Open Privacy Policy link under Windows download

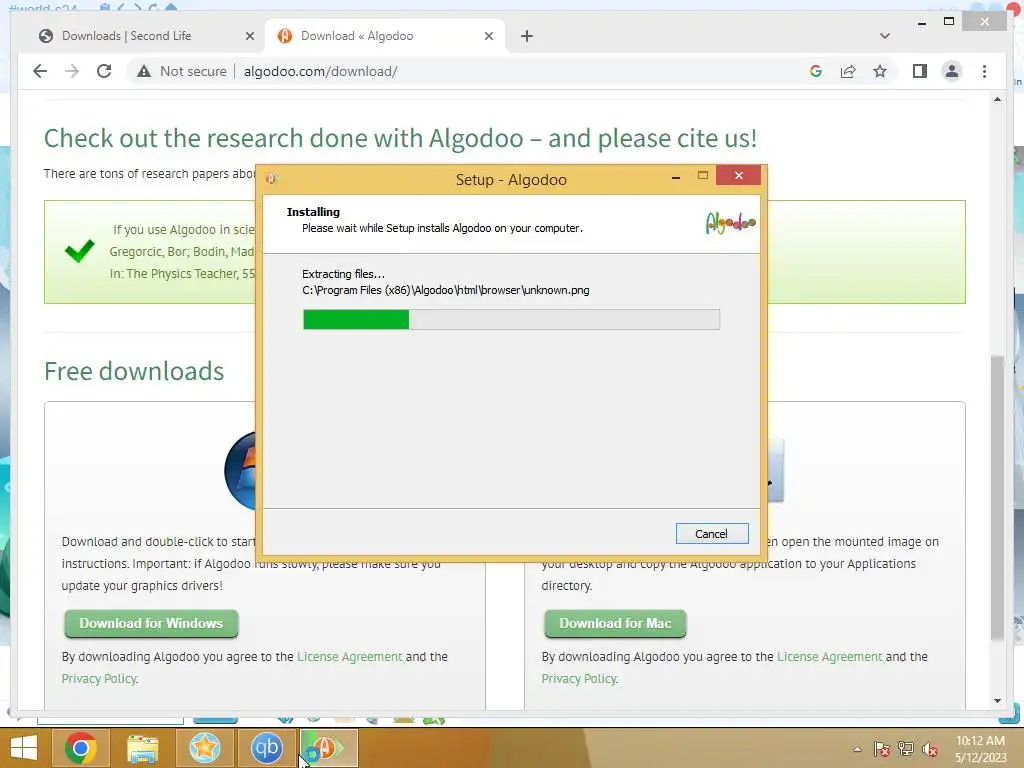tap(99, 679)
